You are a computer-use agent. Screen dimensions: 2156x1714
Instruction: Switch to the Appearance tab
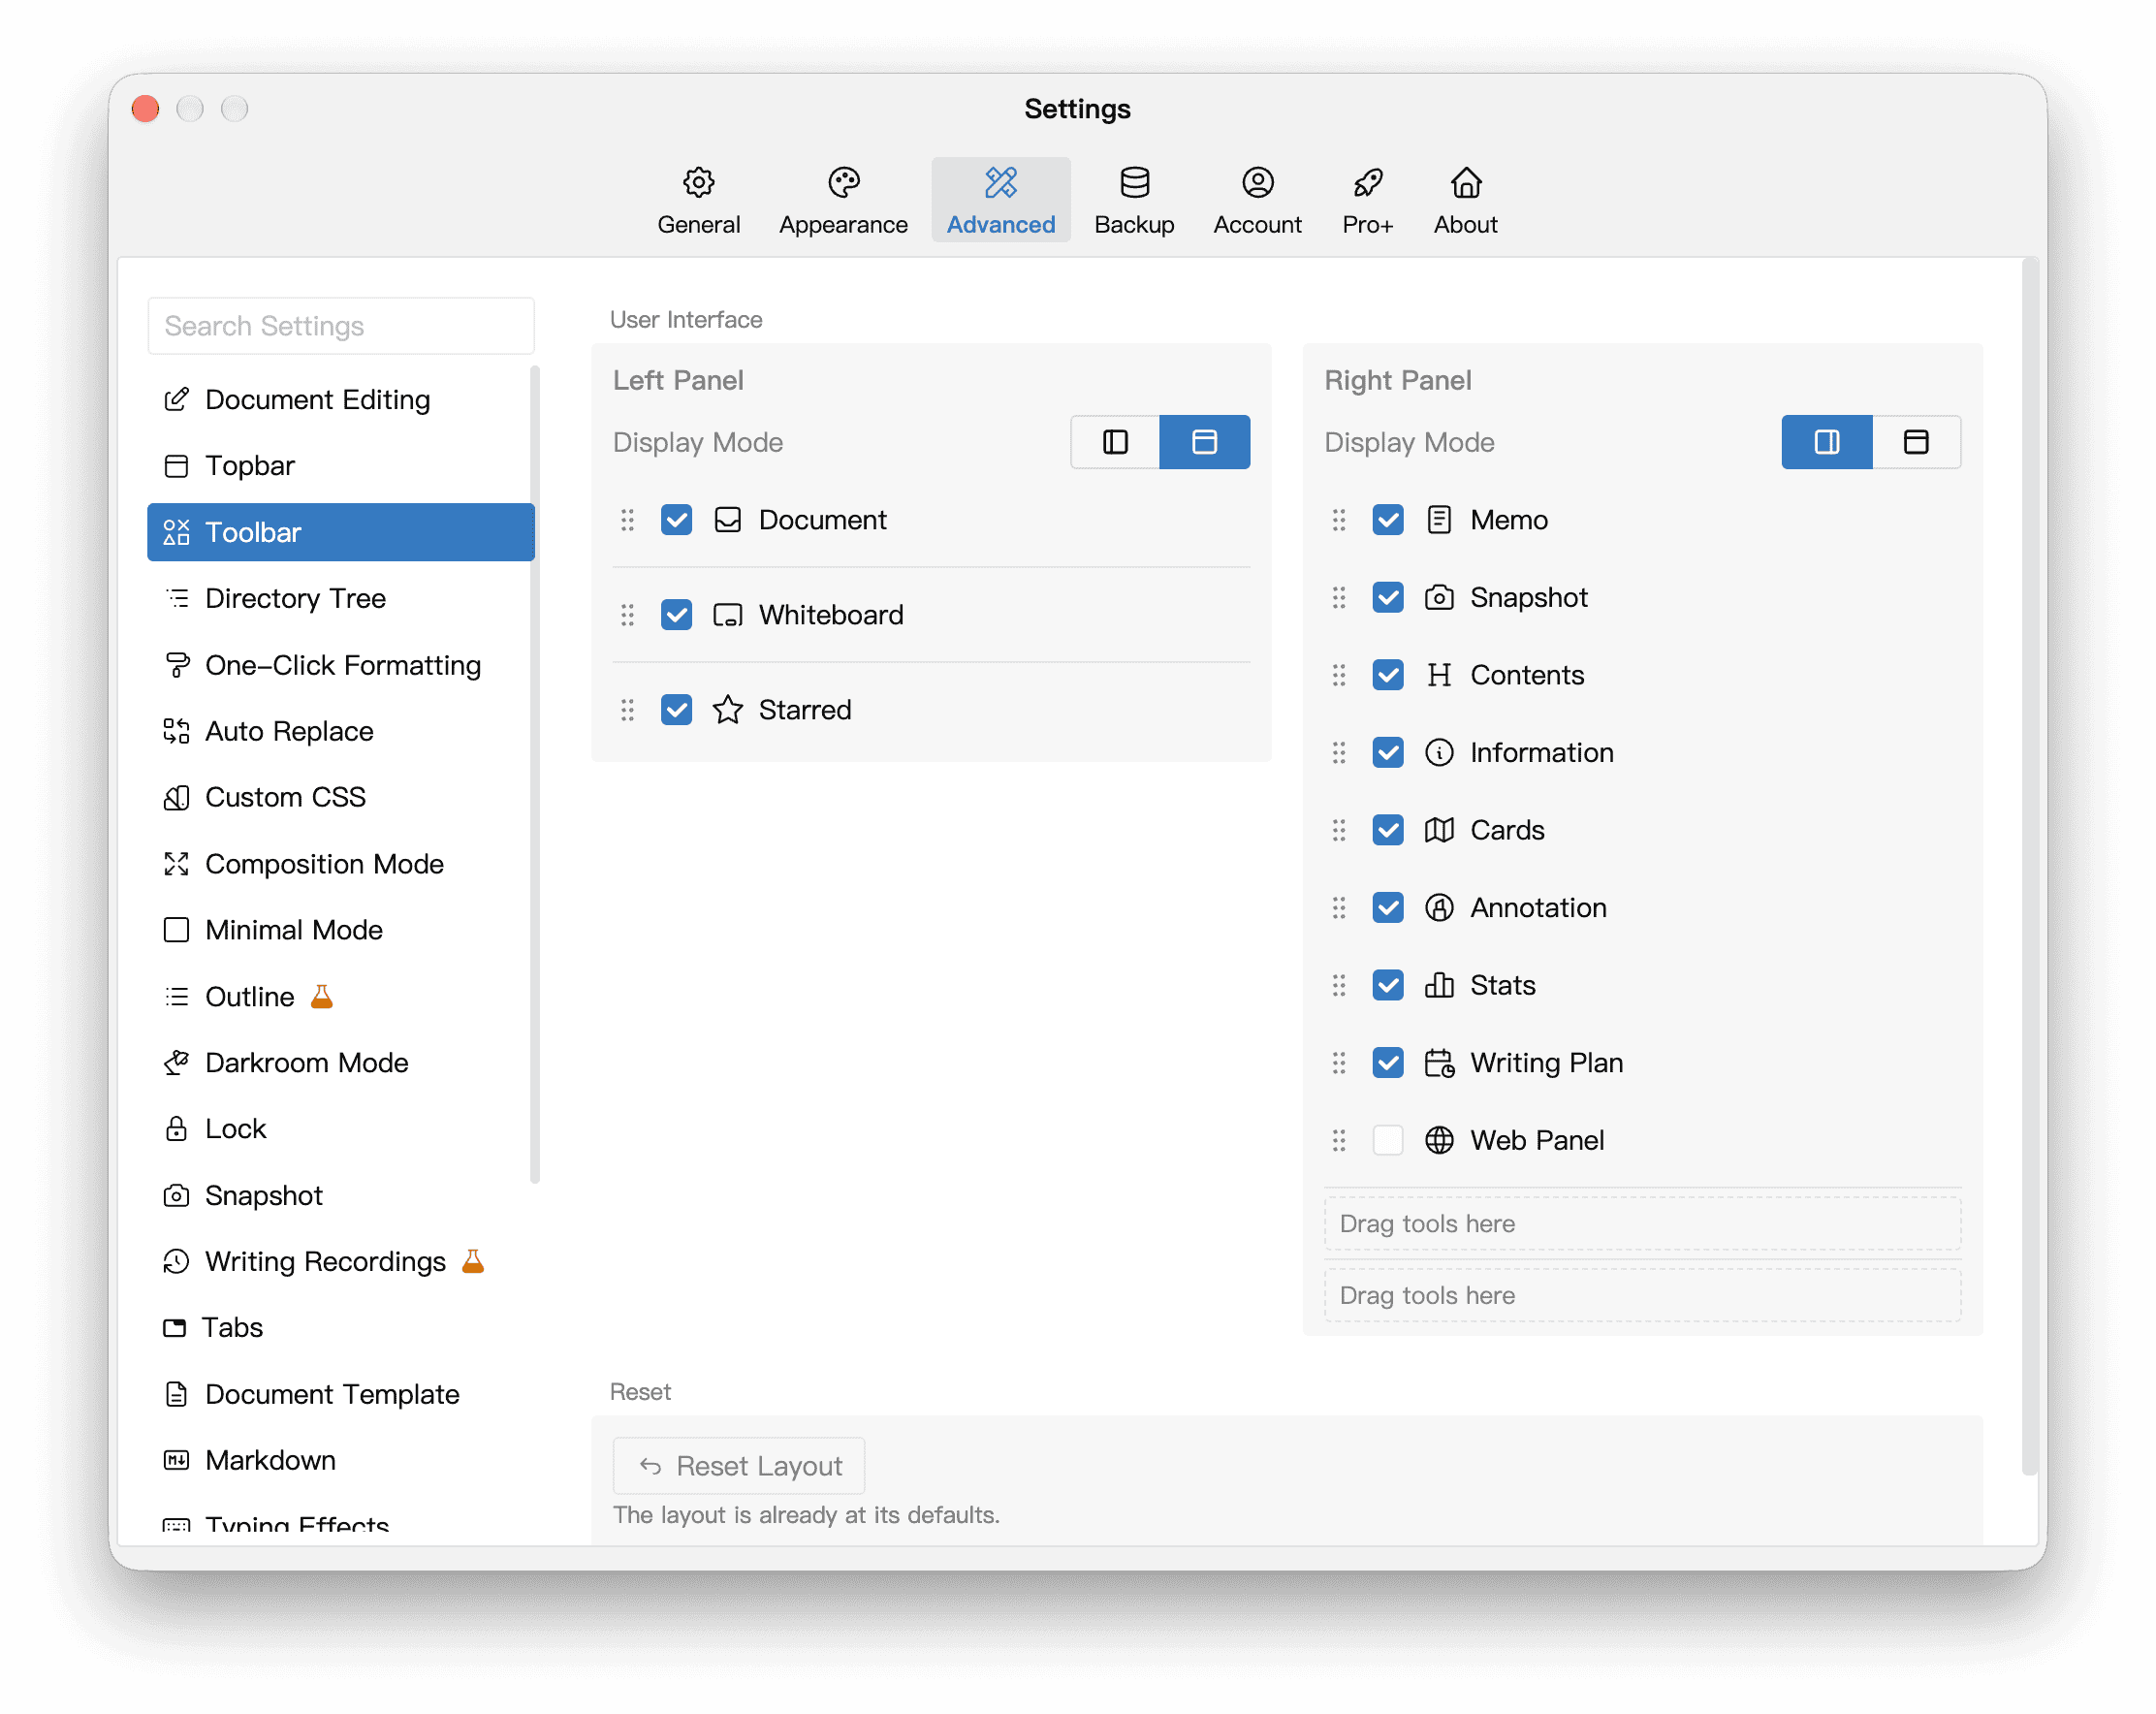click(x=843, y=200)
